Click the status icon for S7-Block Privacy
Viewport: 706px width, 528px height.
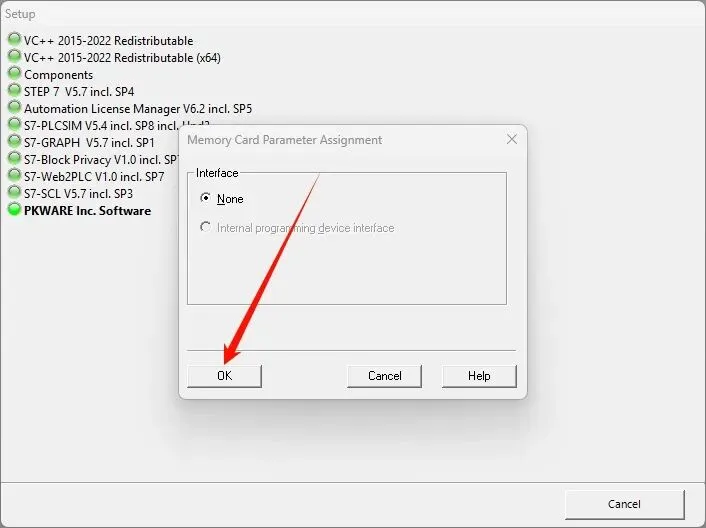[x=14, y=158]
